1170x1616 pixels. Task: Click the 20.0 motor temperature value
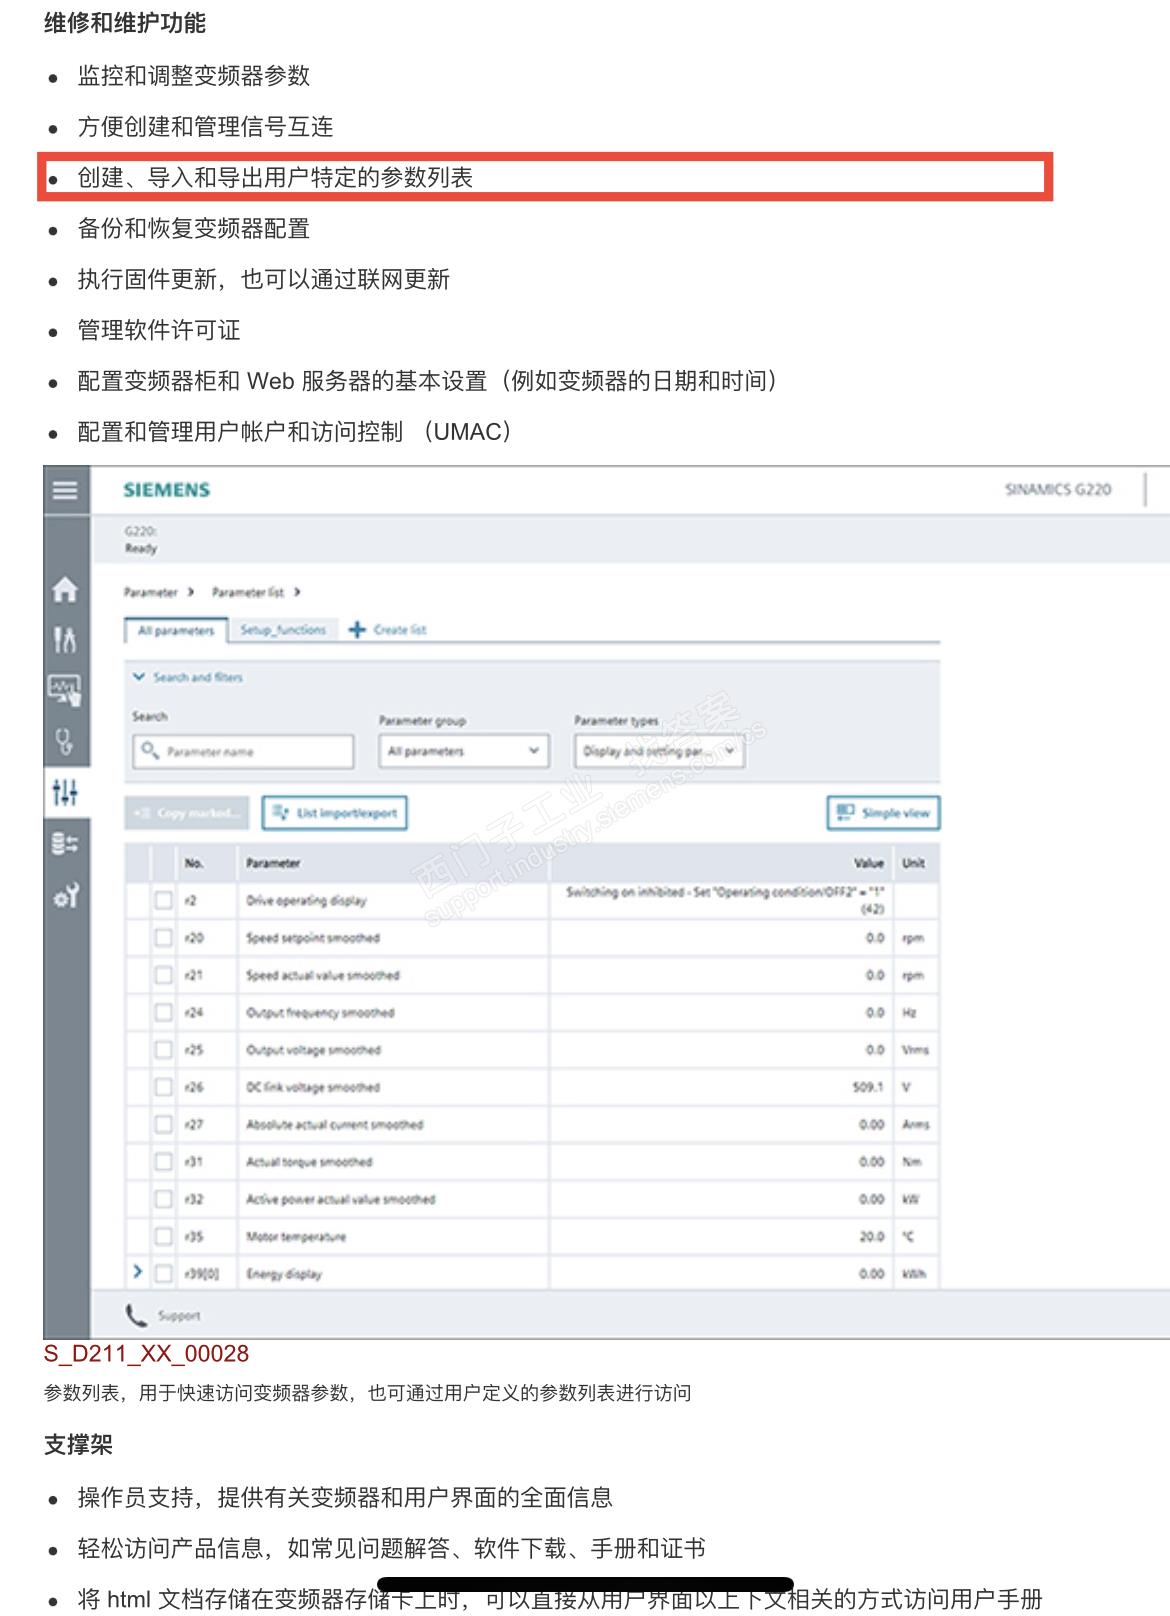pyautogui.click(x=872, y=1236)
